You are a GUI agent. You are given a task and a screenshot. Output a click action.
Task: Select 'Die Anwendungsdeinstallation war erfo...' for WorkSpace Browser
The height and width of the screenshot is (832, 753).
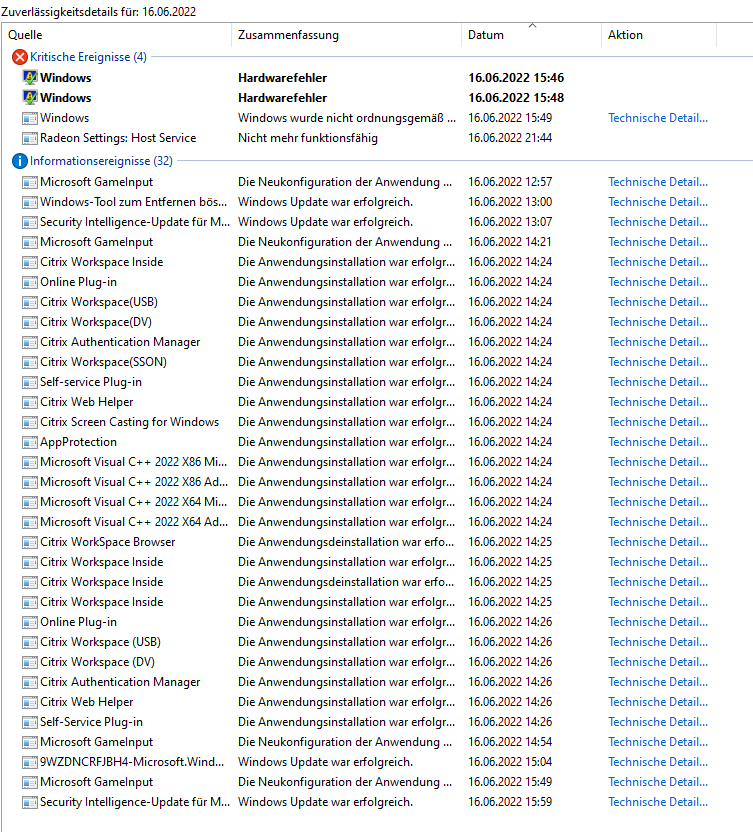[346, 542]
